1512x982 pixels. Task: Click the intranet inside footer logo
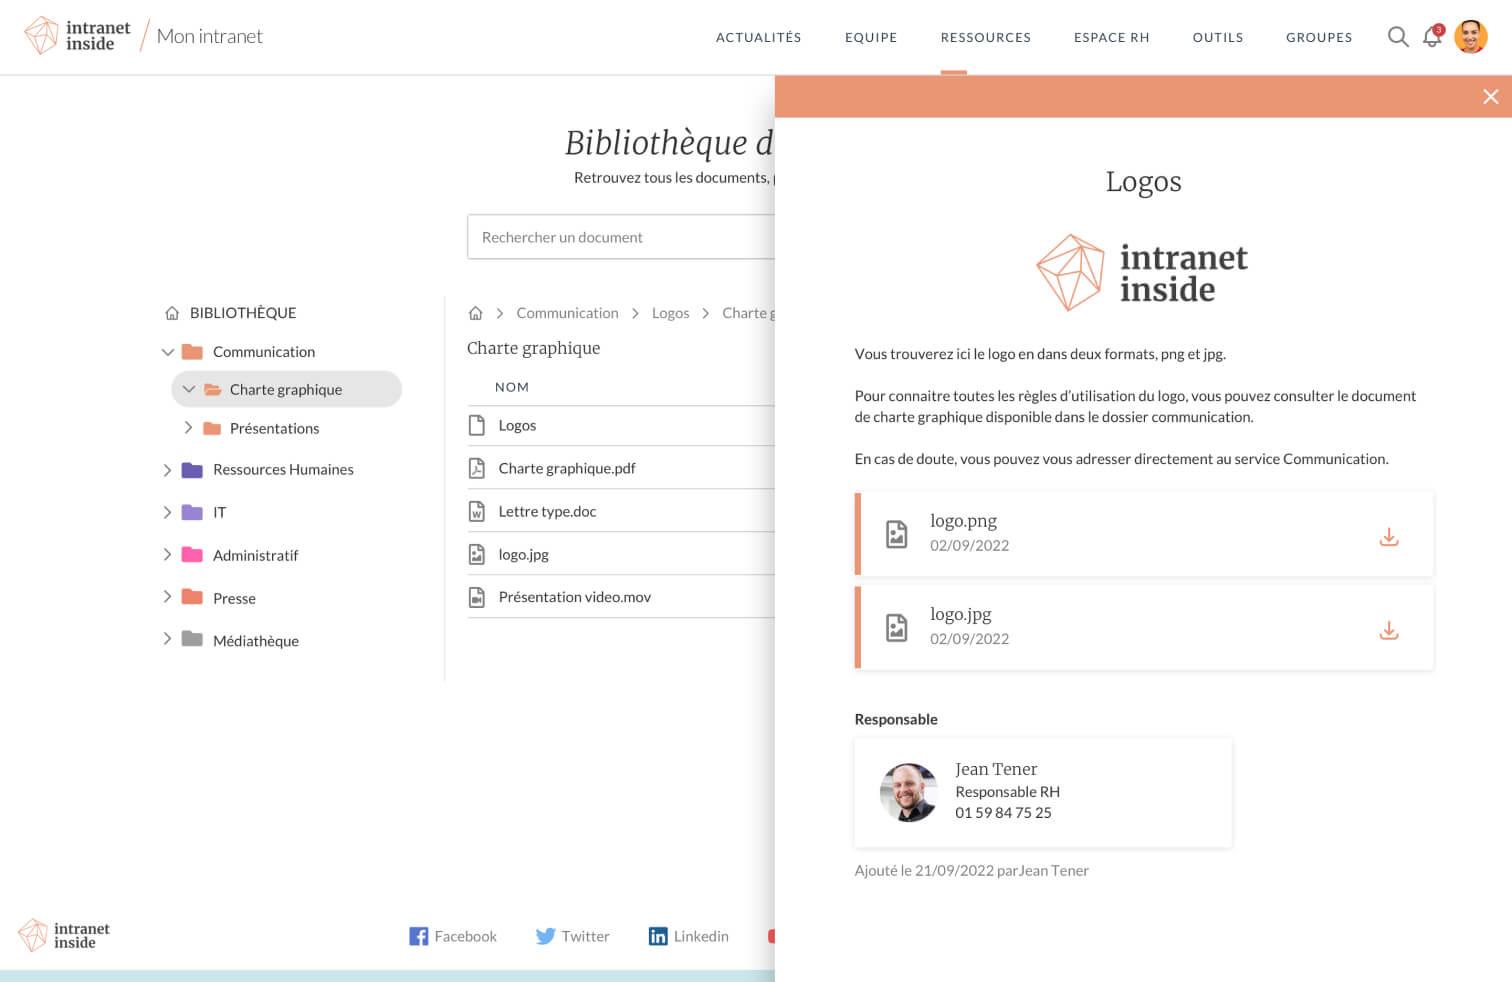click(x=64, y=935)
